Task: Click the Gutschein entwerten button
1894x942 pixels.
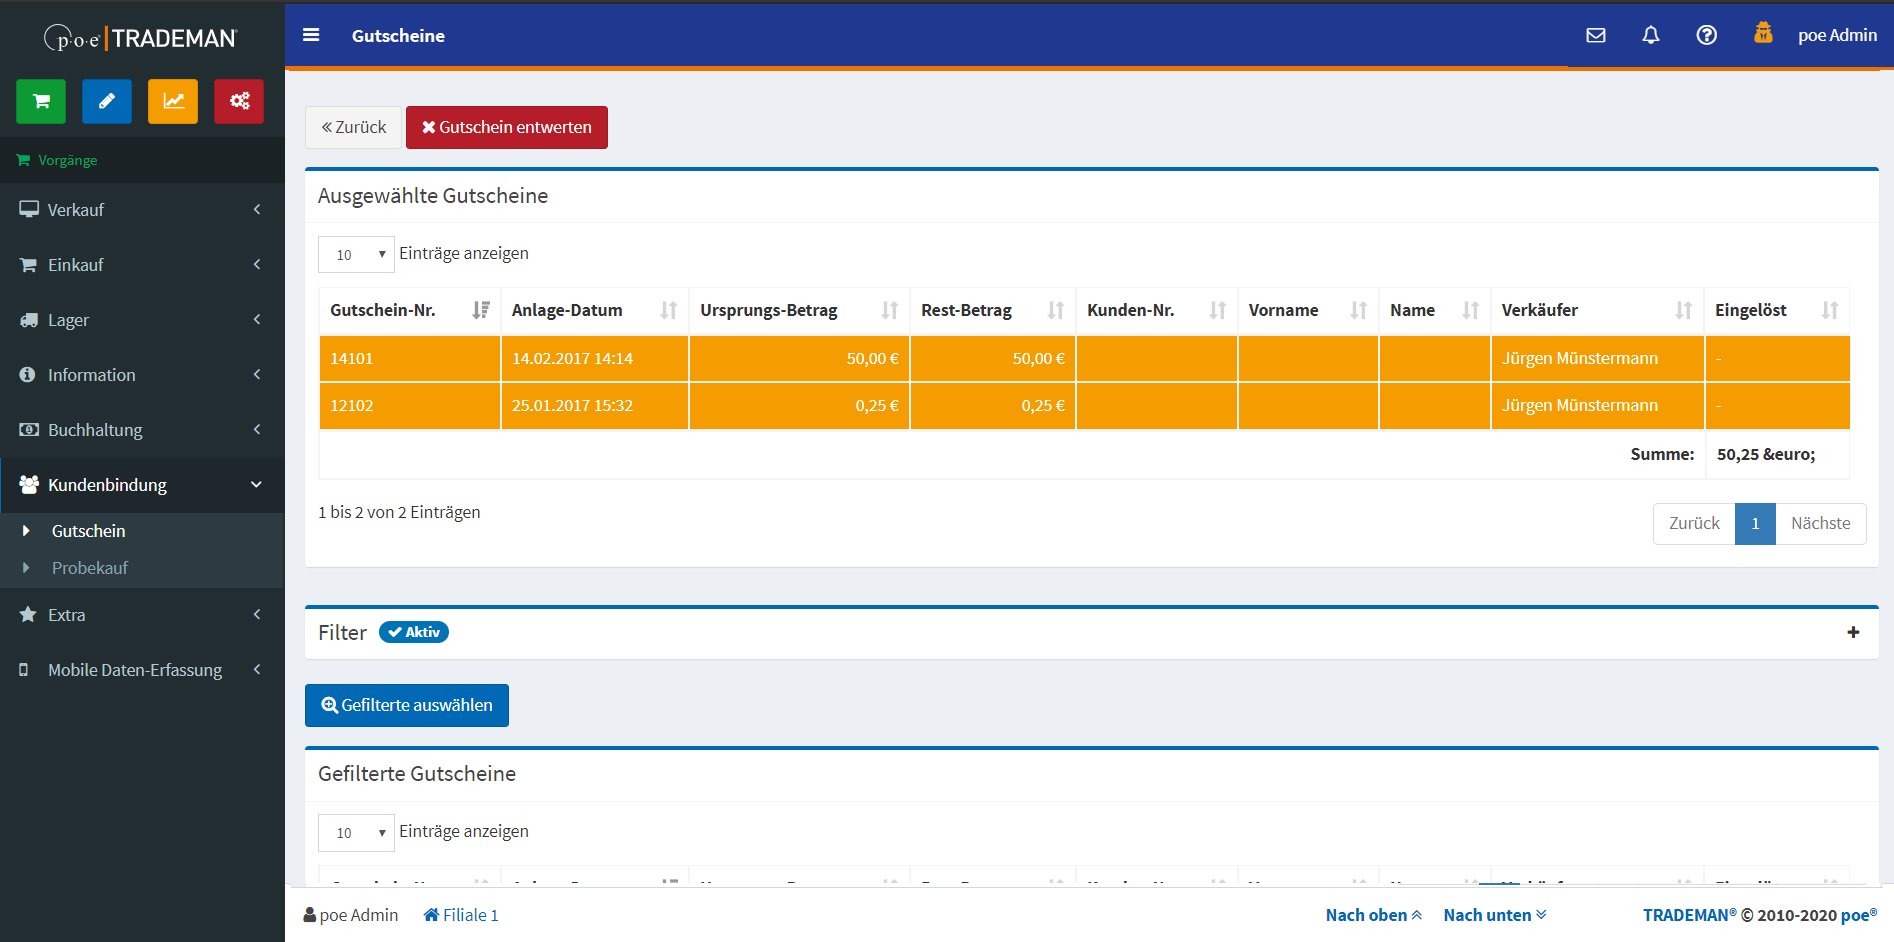Action: click(x=507, y=127)
